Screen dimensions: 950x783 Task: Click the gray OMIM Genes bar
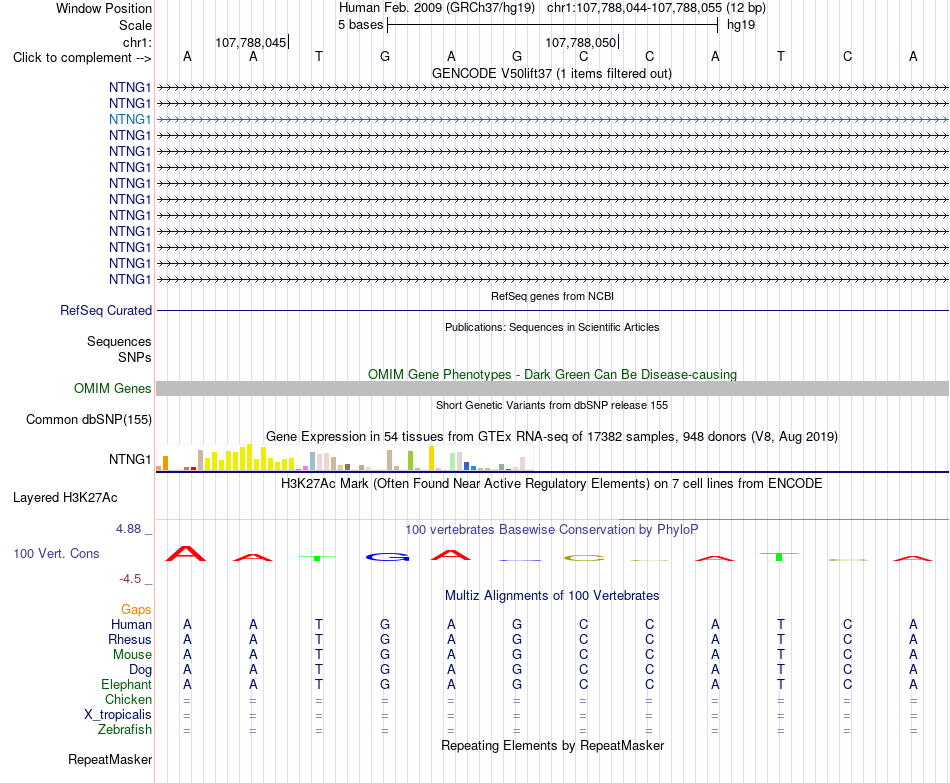(552, 388)
